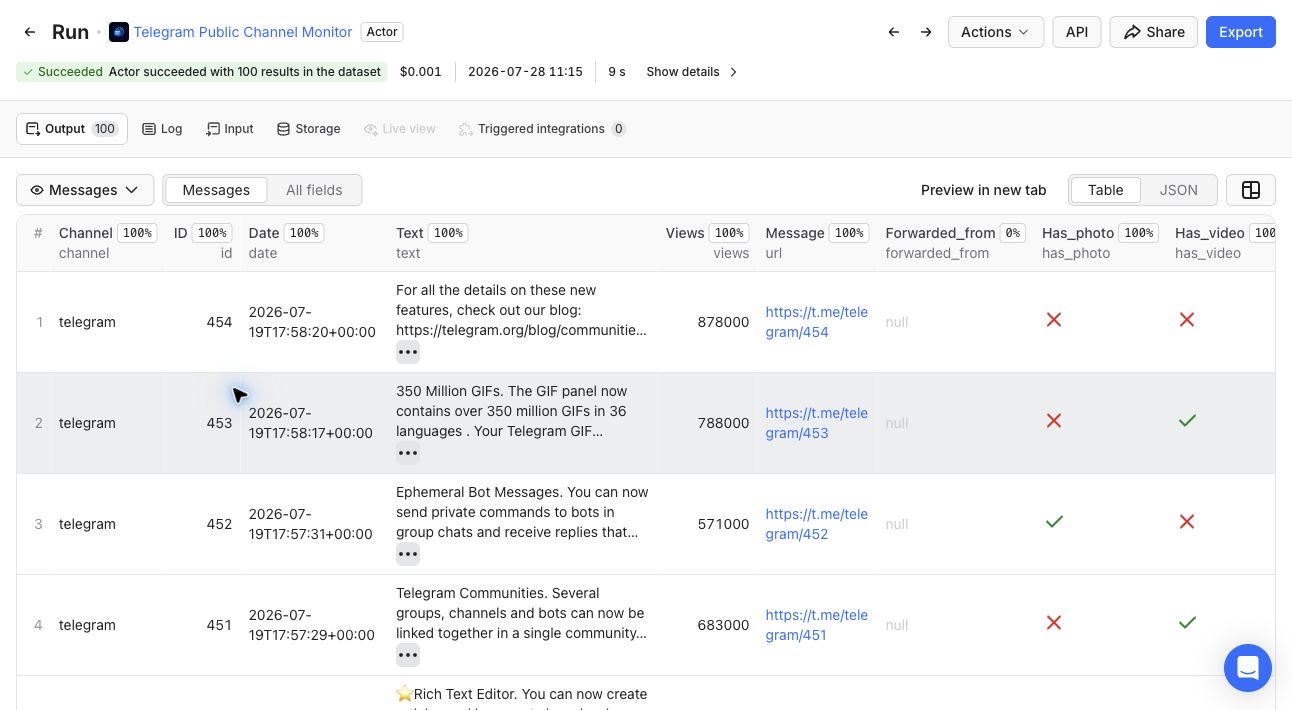This screenshot has width=1292, height=710.
Task: Expand text ellipsis in row 453
Action: coord(407,453)
